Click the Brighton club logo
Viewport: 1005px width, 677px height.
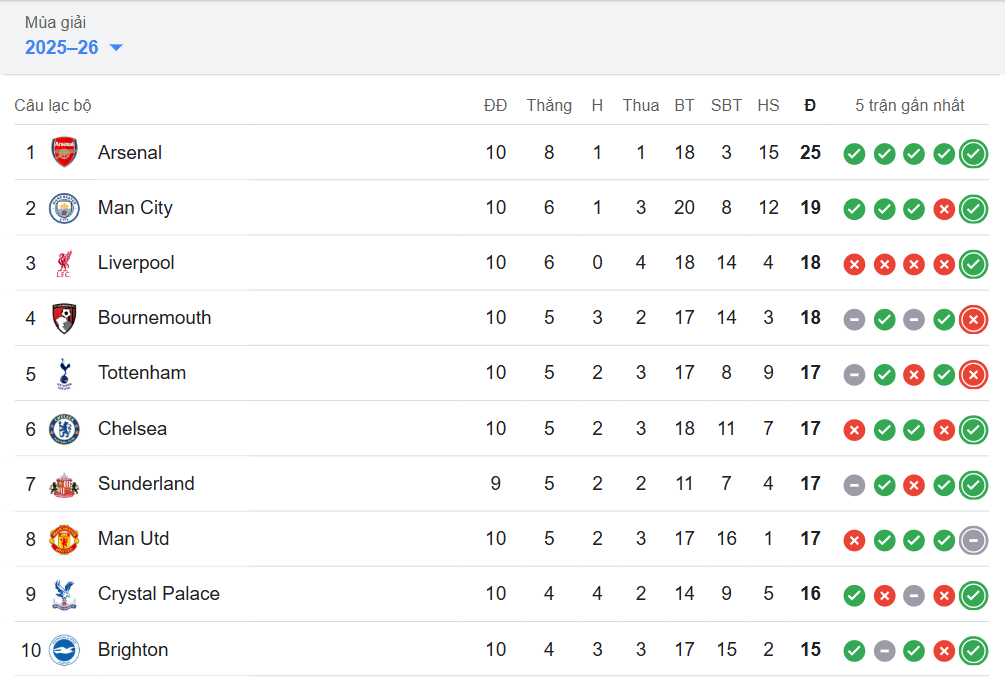point(64,650)
